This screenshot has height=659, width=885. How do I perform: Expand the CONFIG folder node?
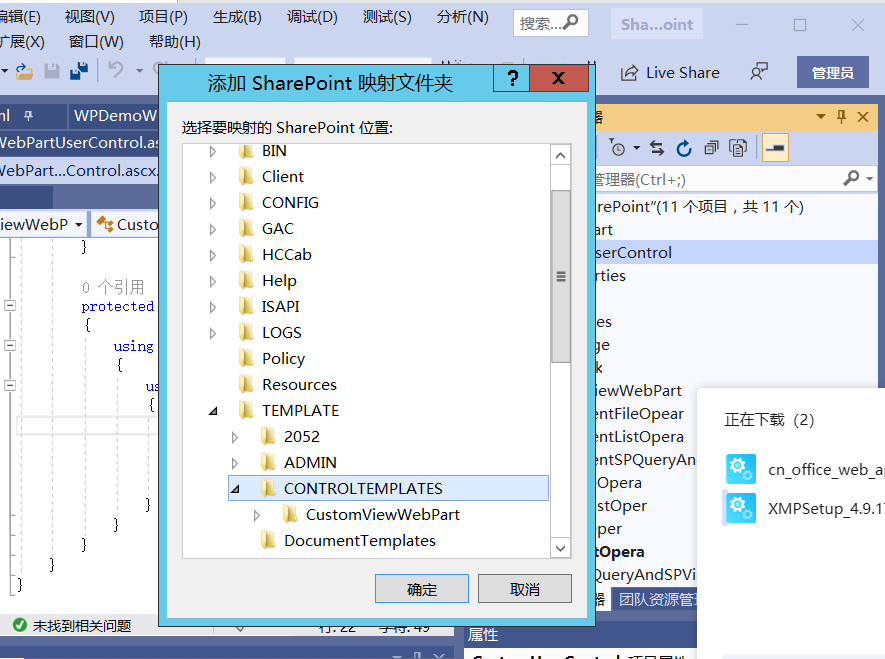click(213, 203)
